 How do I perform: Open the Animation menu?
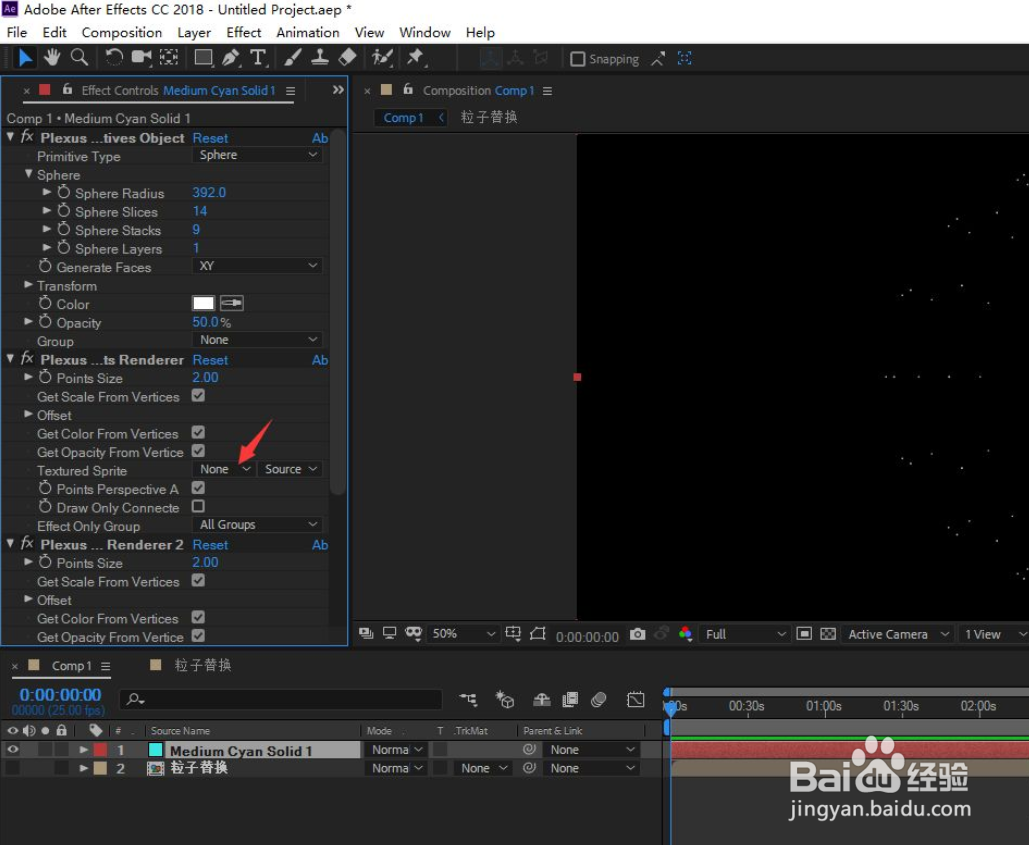coord(308,32)
